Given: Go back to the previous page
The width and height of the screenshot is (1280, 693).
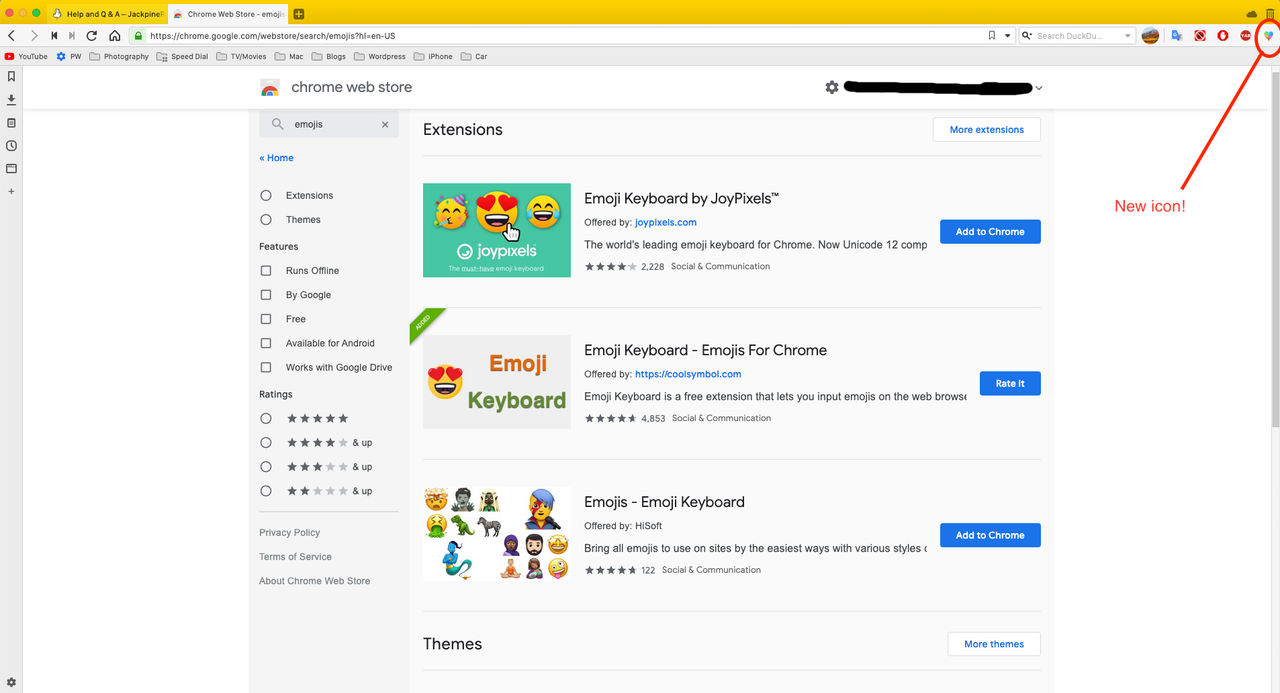Looking at the screenshot, I should [x=12, y=35].
